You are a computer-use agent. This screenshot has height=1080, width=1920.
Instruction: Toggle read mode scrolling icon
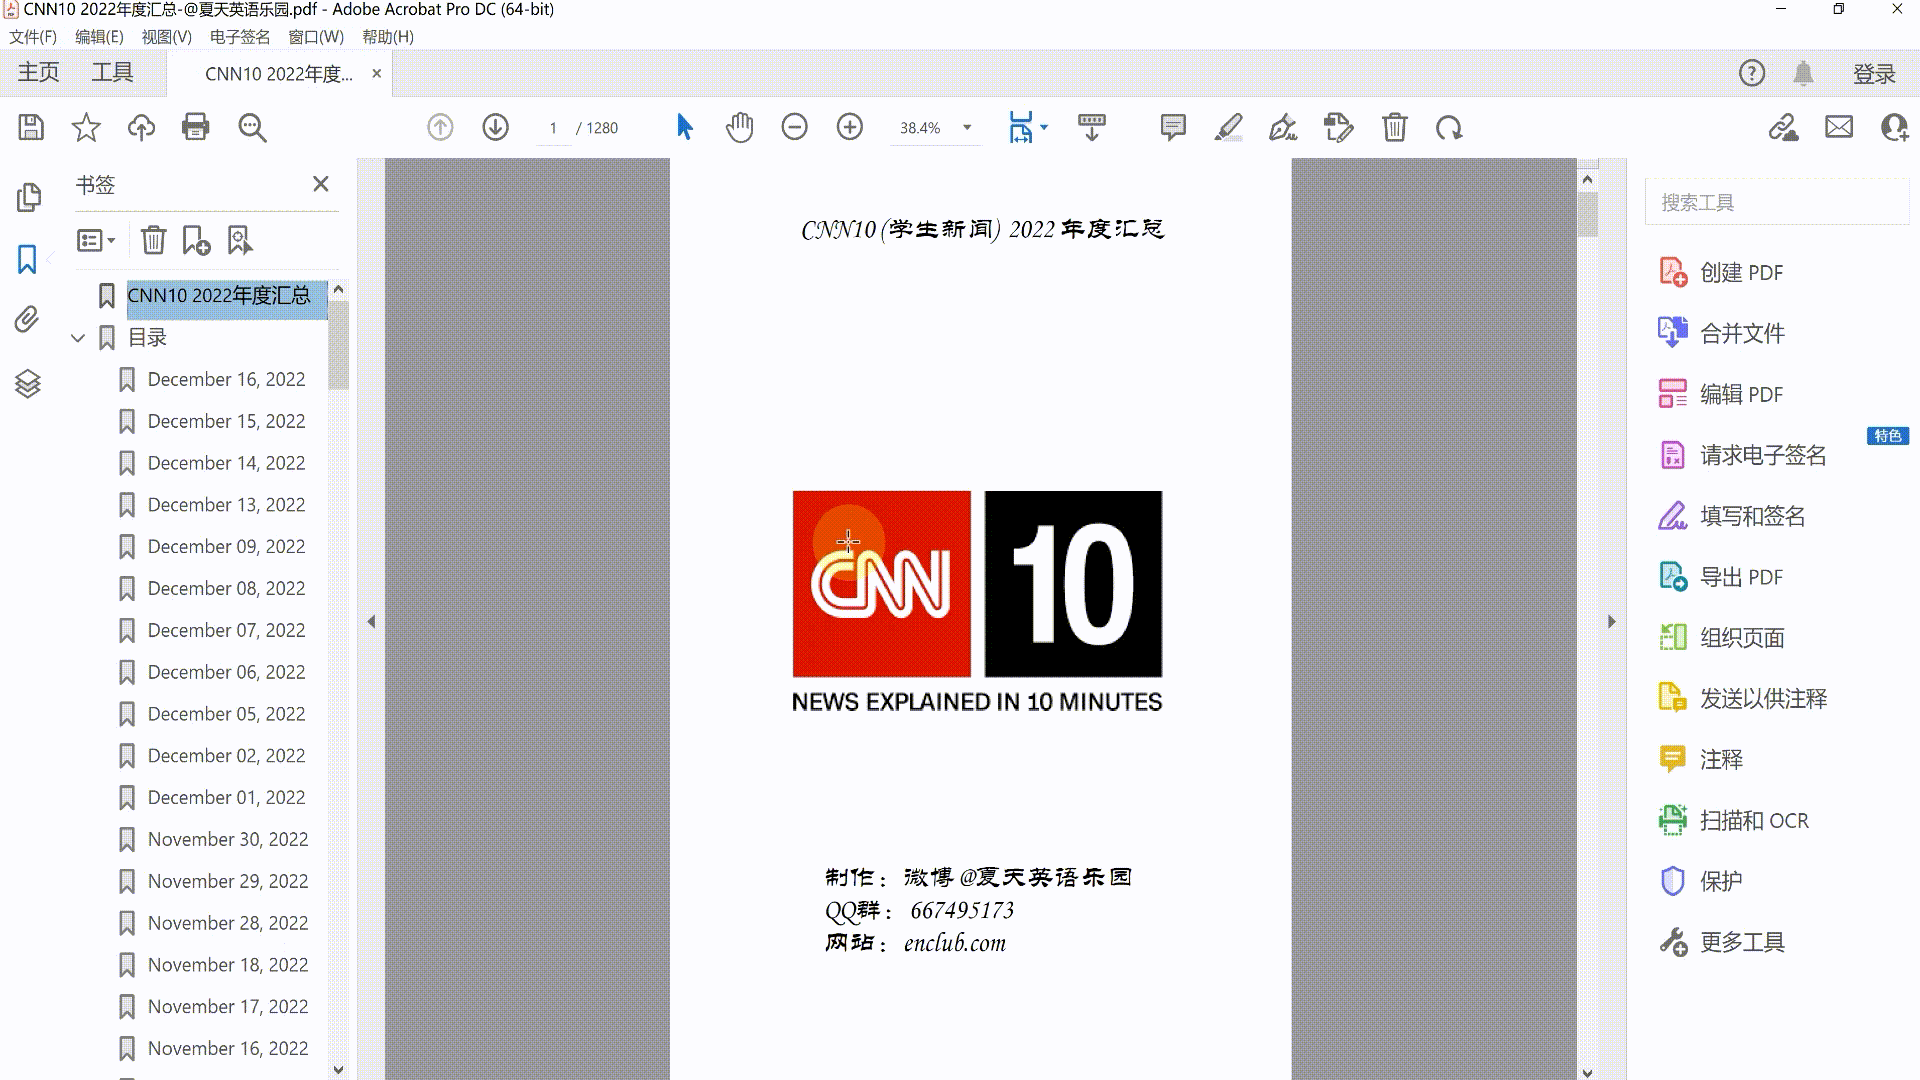coord(1092,127)
